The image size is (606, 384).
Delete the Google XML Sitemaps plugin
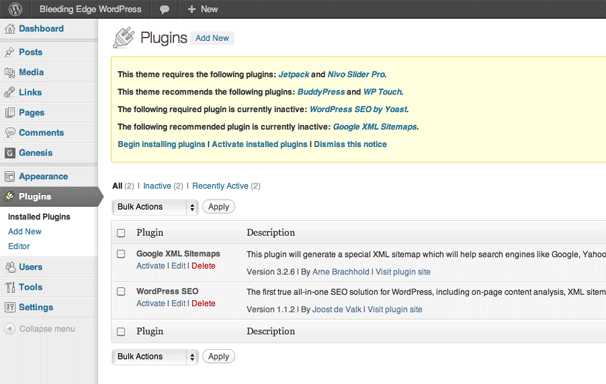pyautogui.click(x=203, y=266)
